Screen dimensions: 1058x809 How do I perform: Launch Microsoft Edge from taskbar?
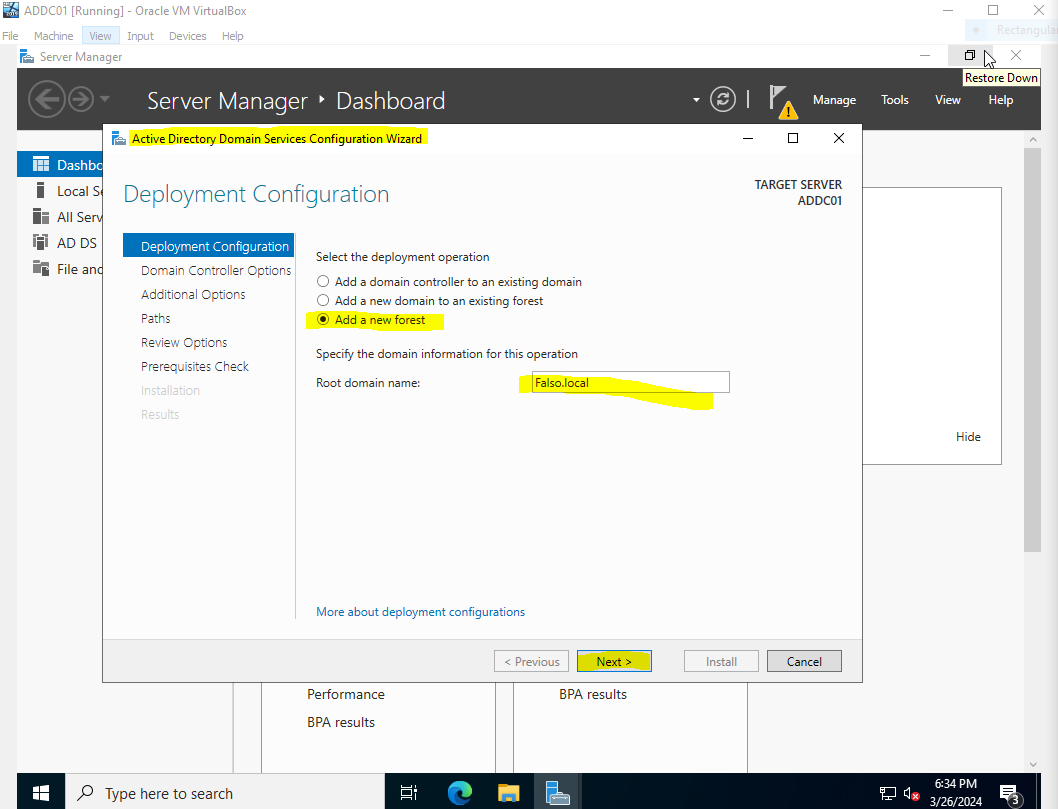(x=460, y=793)
